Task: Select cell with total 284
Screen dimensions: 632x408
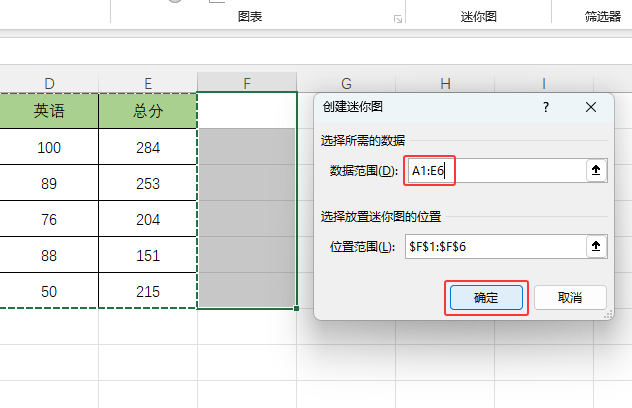Action: [x=148, y=147]
